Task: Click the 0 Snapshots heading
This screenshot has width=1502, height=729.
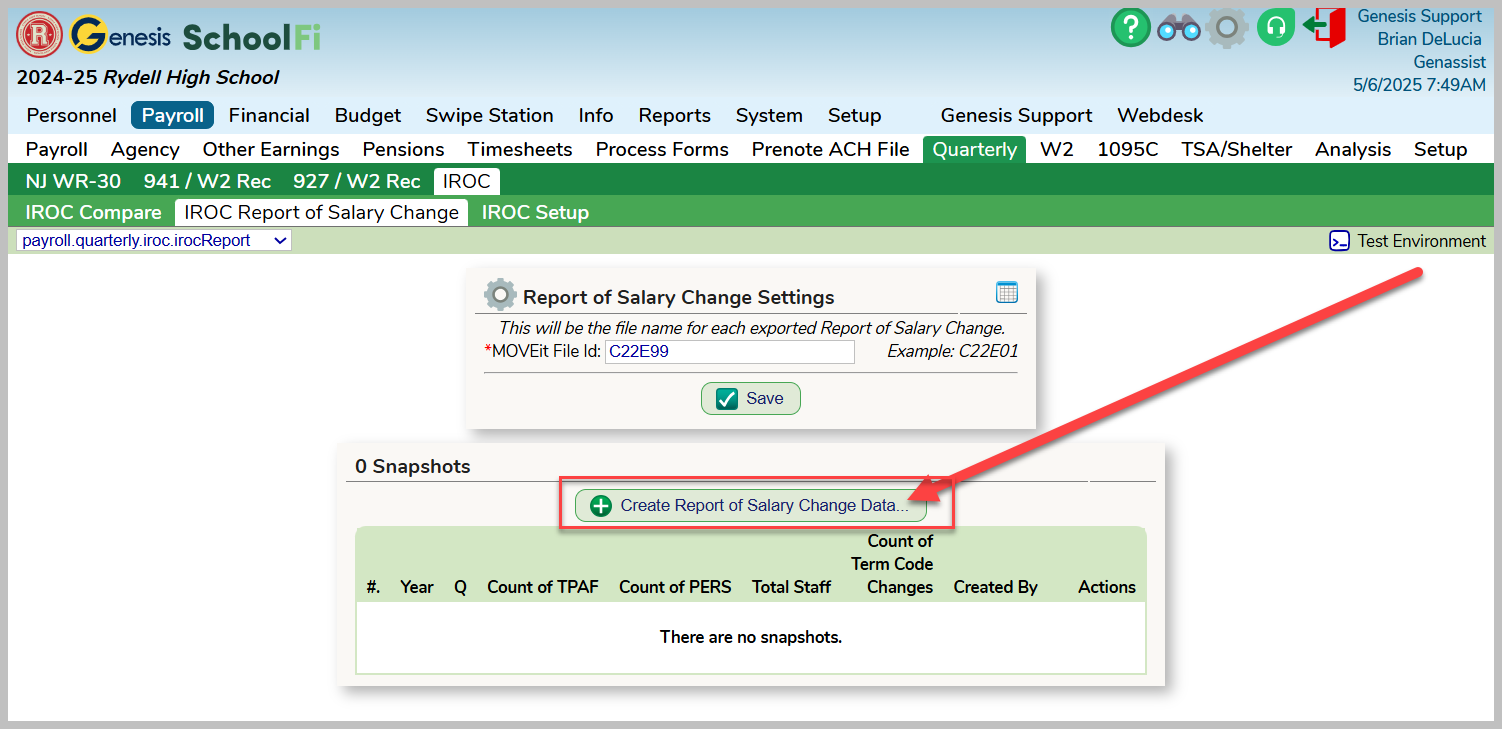Action: 413,467
